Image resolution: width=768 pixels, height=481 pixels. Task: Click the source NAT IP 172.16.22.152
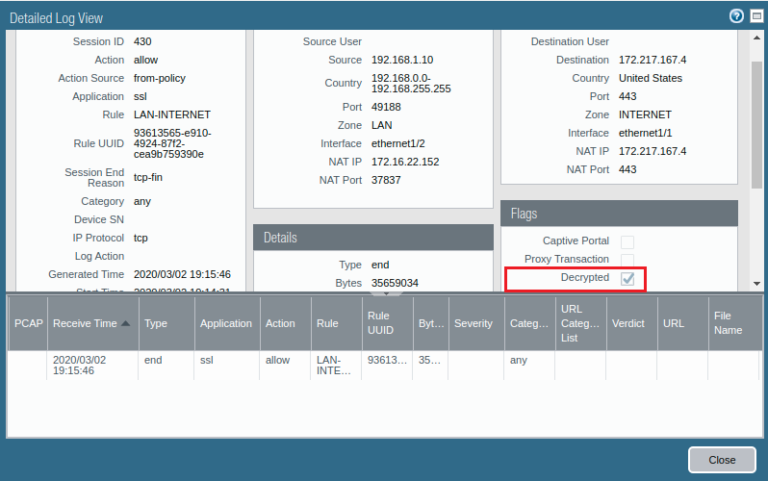click(x=405, y=162)
